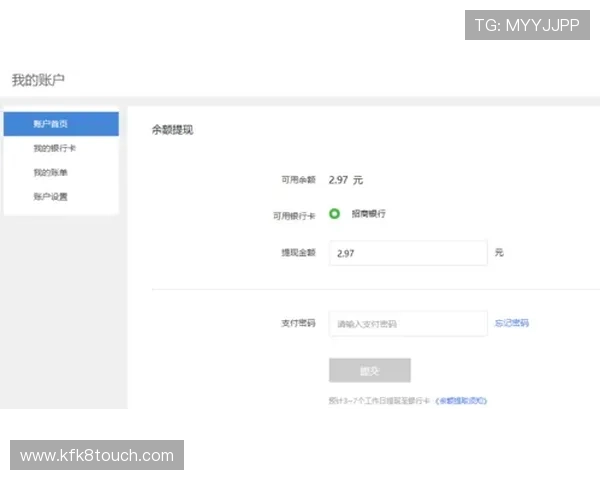Viewport: 600px width, 480px height.
Task: Click the 支付密码 label
Action: tap(298, 323)
